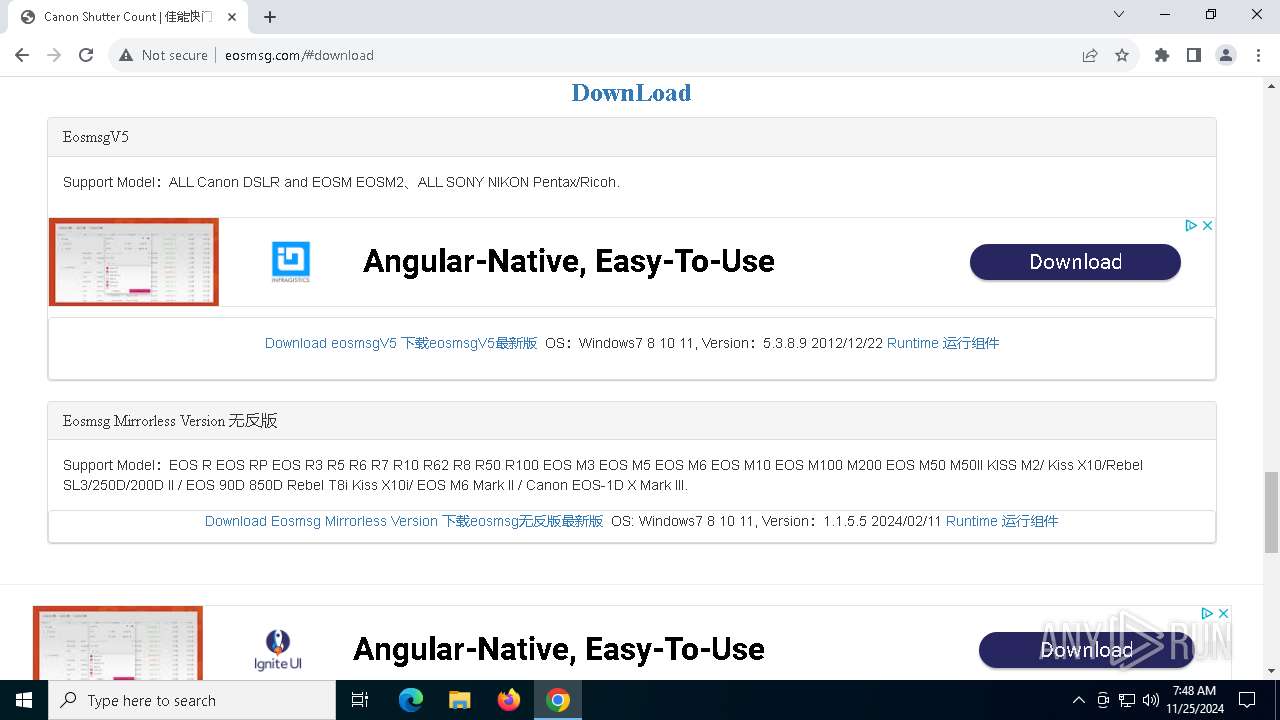Click scrollbar up arrow

[1271, 86]
